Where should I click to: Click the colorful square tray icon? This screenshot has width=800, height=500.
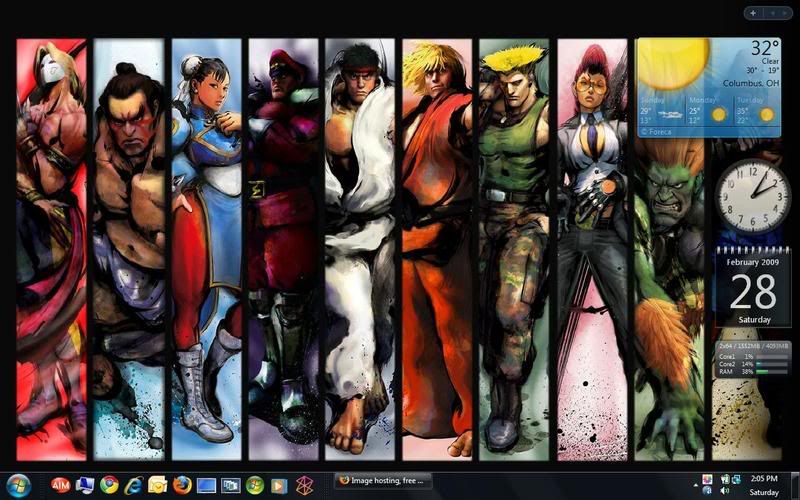[x=707, y=479]
